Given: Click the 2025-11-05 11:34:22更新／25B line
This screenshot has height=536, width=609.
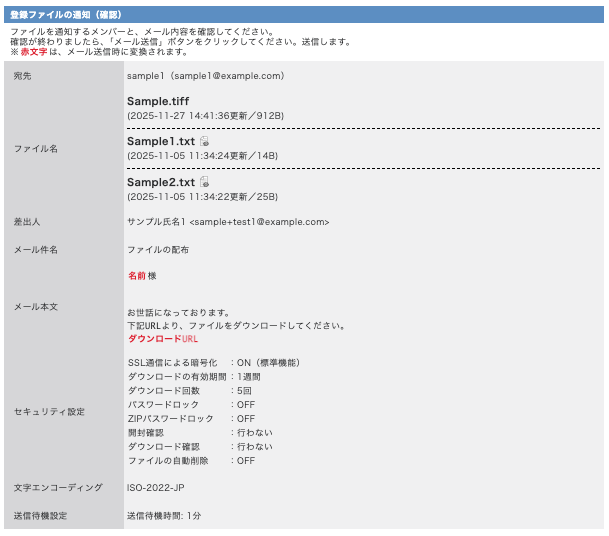Looking at the screenshot, I should click(x=202, y=197).
